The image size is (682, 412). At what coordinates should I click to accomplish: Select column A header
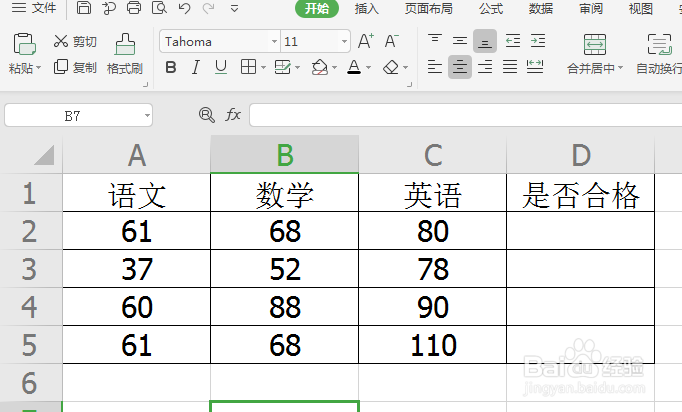point(137,155)
